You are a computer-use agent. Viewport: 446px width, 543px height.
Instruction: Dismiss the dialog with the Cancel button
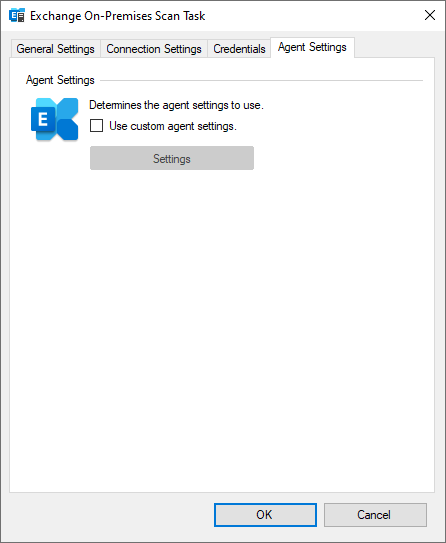(375, 515)
